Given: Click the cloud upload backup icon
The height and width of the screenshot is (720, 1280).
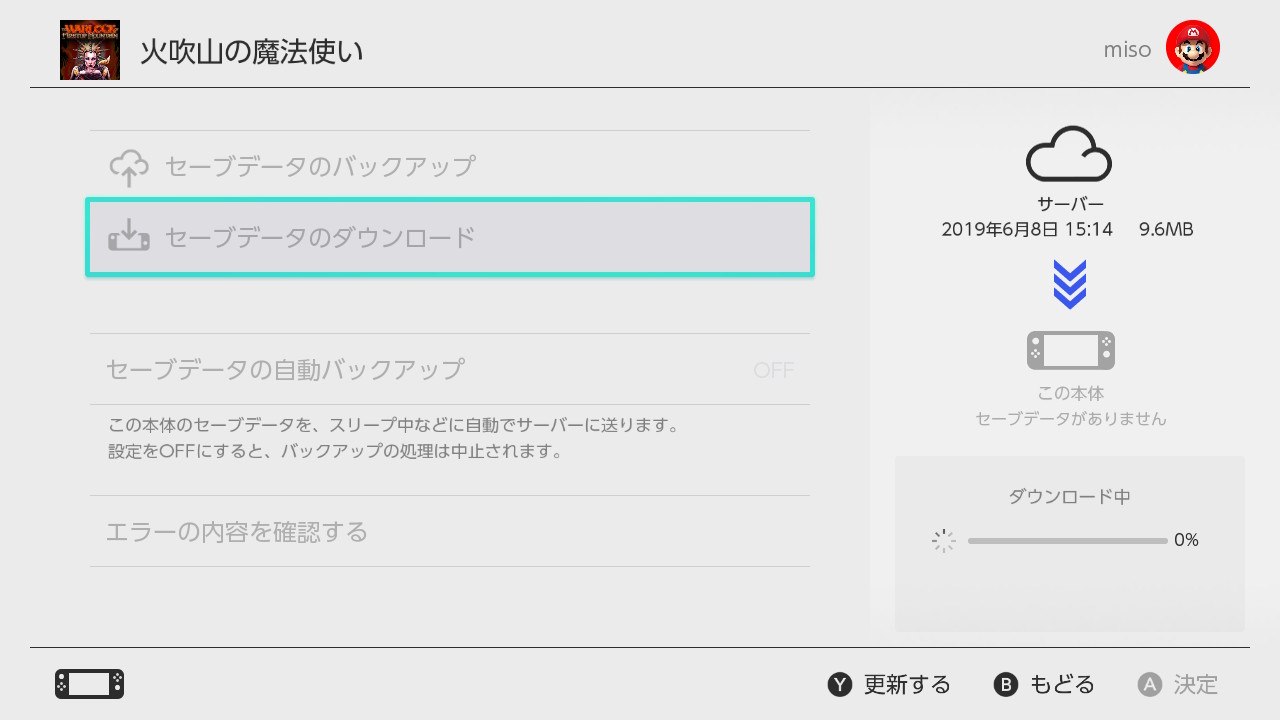Looking at the screenshot, I should point(129,167).
